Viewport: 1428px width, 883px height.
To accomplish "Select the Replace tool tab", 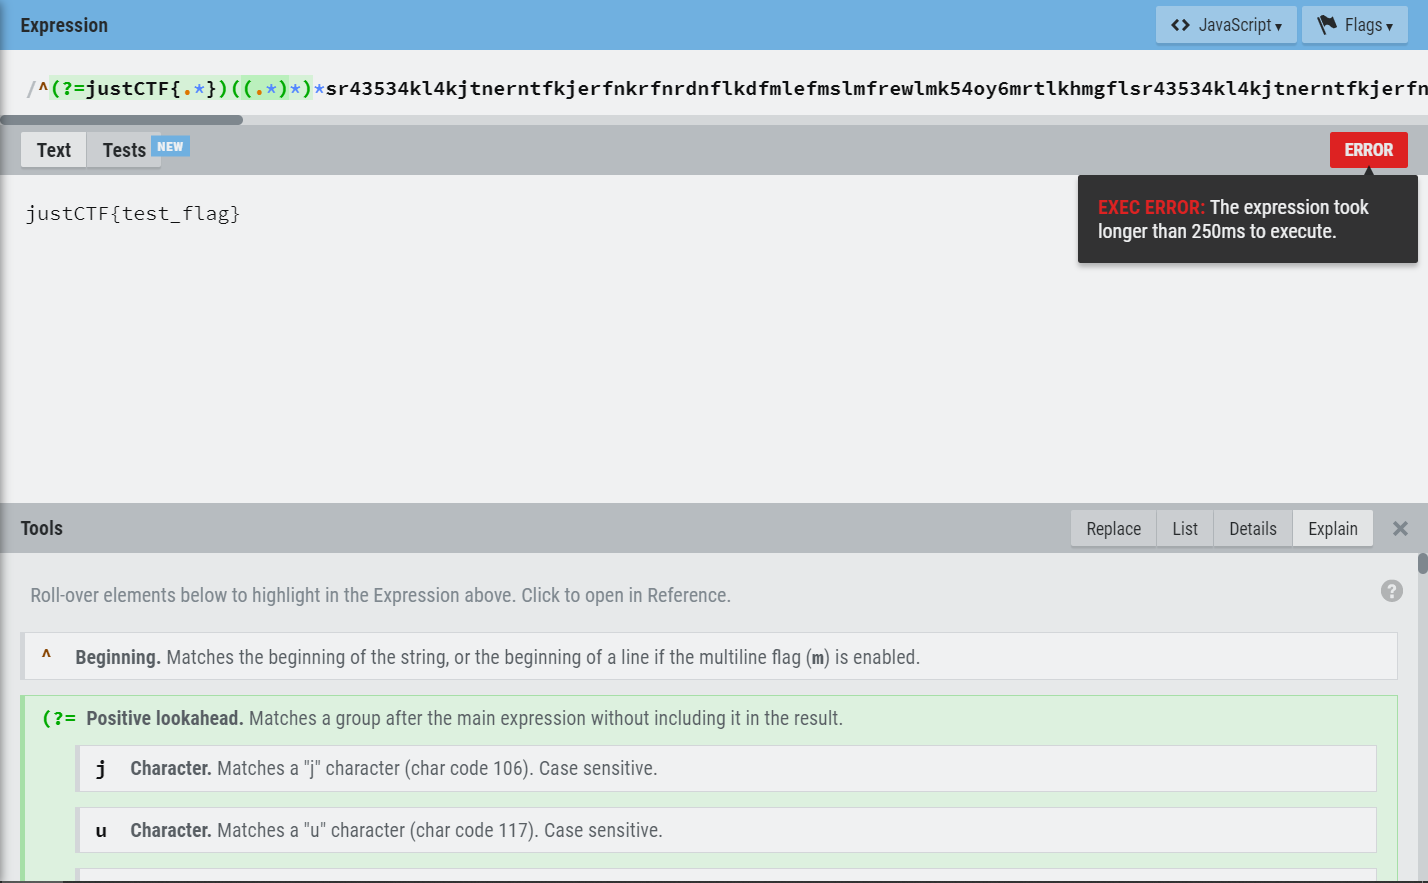I will point(1113,529).
